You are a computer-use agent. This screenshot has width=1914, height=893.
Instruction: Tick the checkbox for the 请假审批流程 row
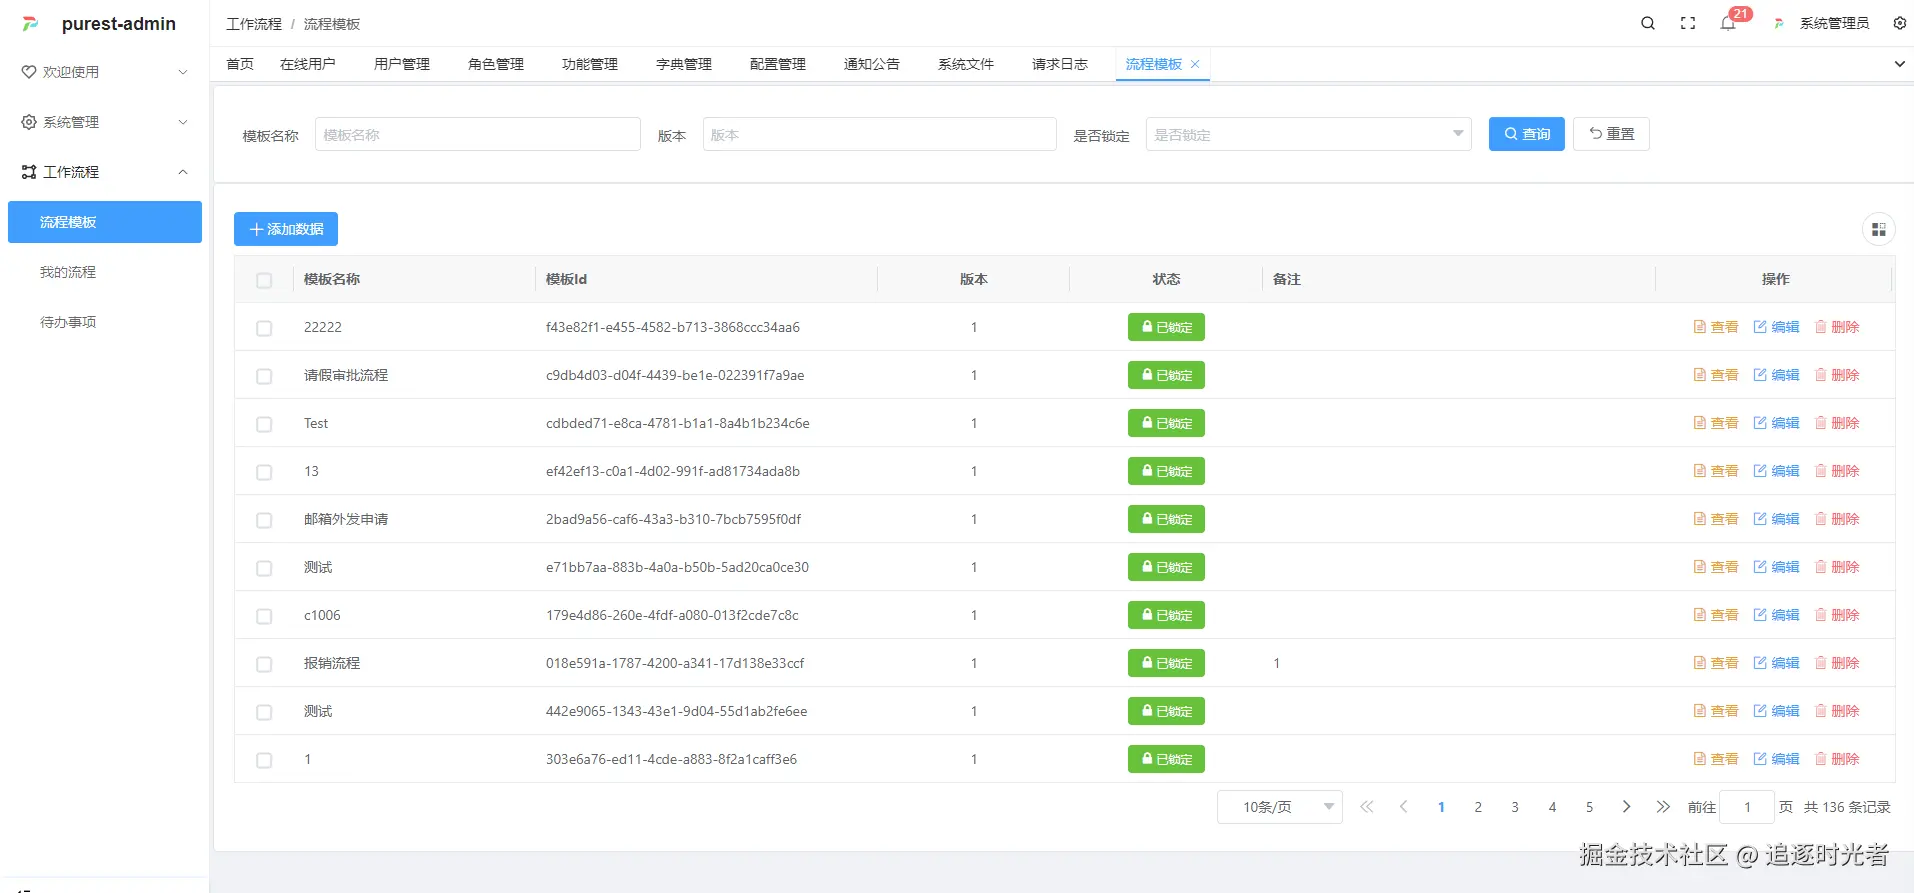[x=264, y=376]
